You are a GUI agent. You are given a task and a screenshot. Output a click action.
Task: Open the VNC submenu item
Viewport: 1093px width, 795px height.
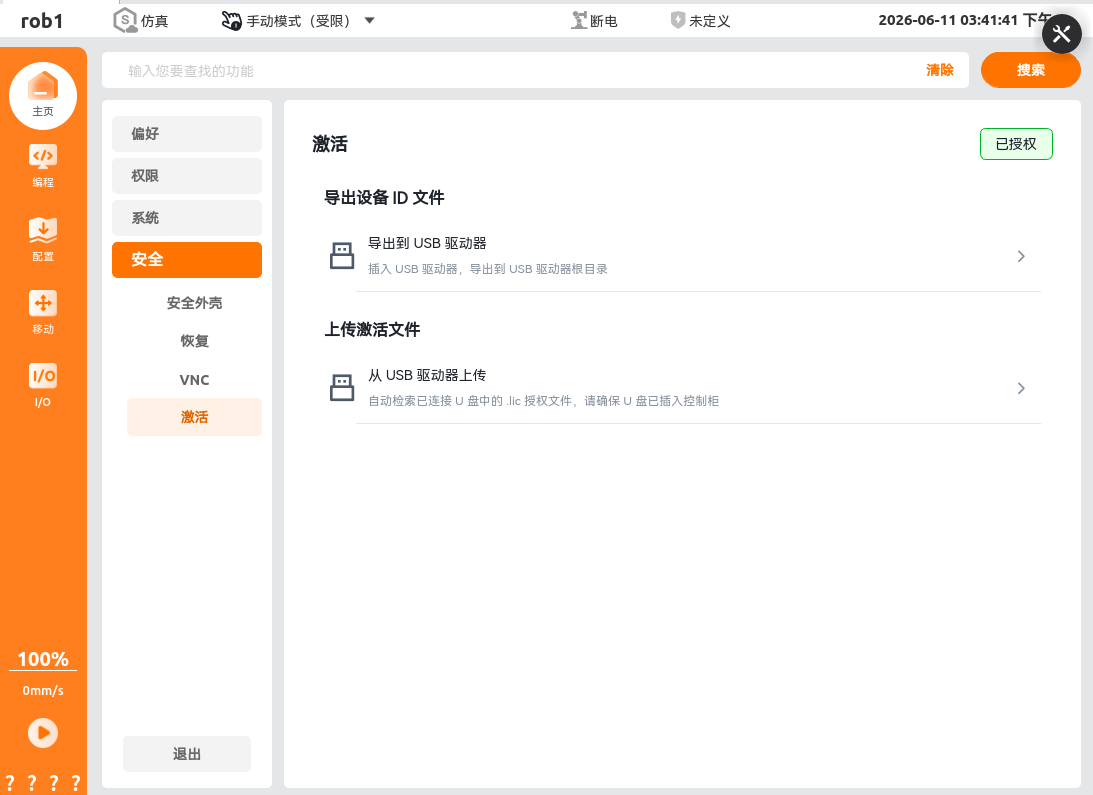pos(194,380)
